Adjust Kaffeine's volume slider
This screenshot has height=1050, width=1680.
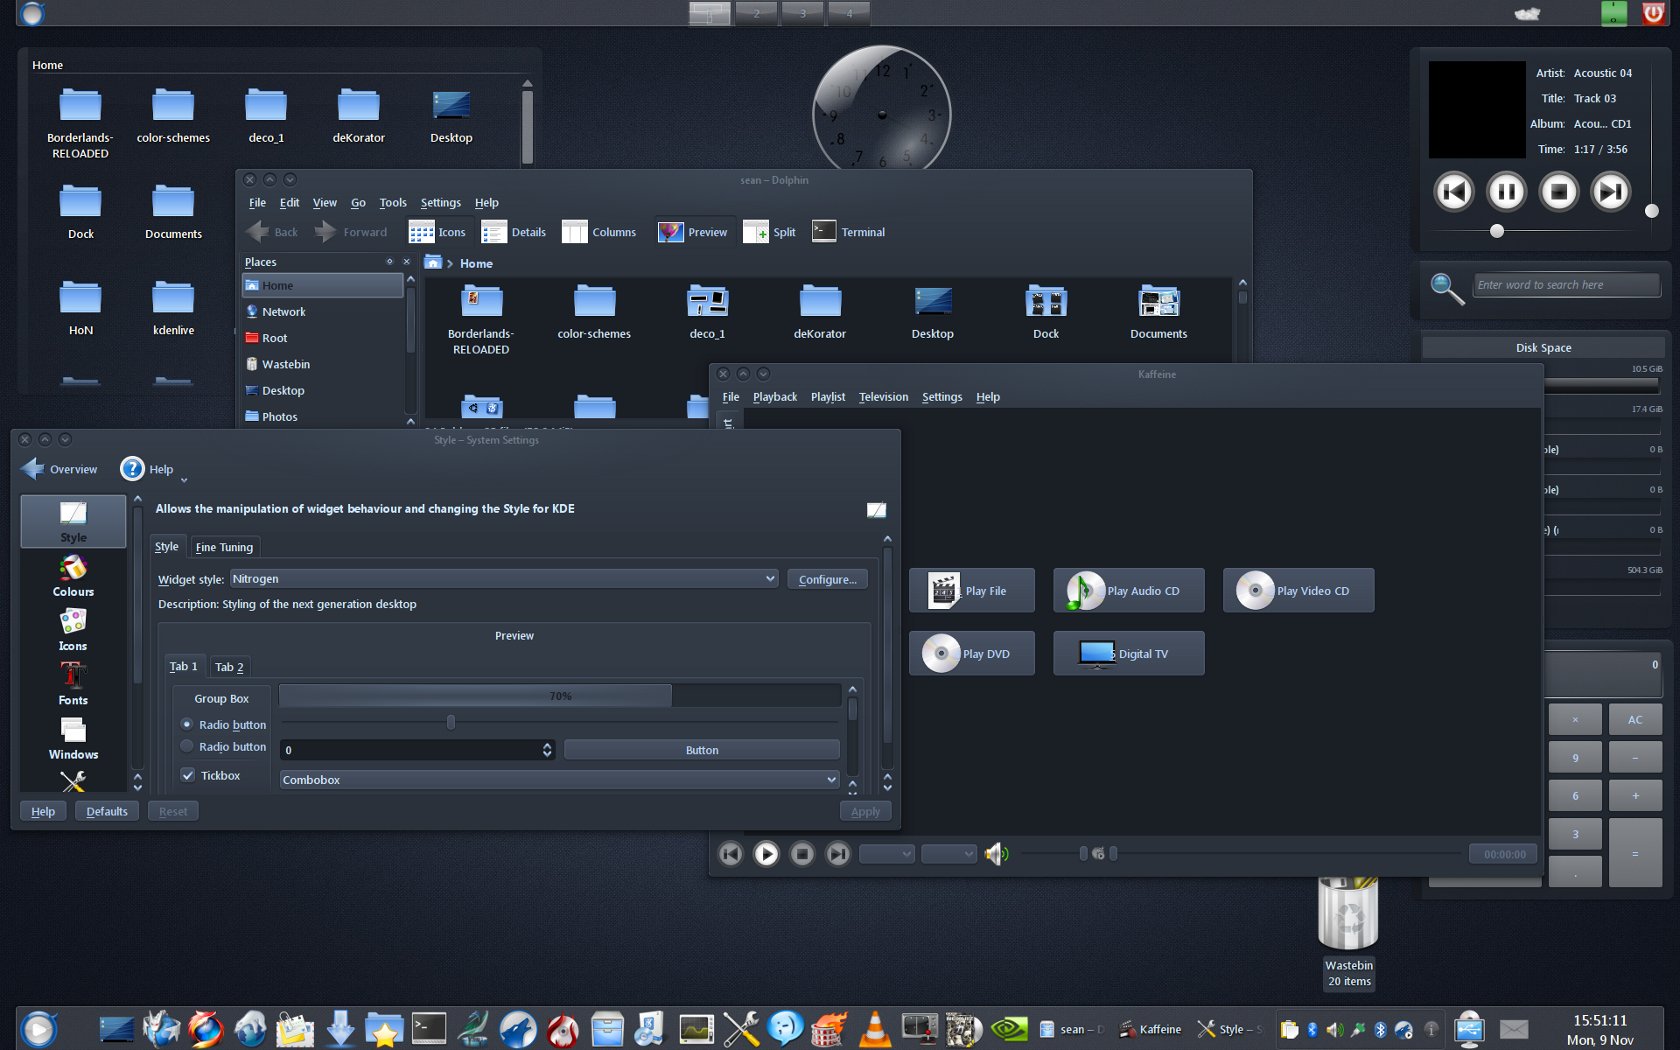point(1084,854)
